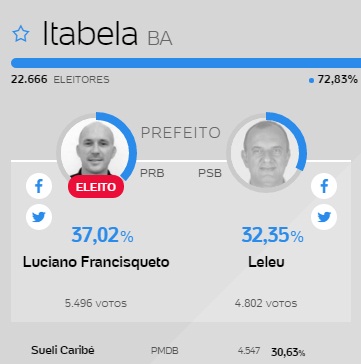361x364 pixels.
Task: Click the 72,83% turnout indicator
Action: coord(333,80)
